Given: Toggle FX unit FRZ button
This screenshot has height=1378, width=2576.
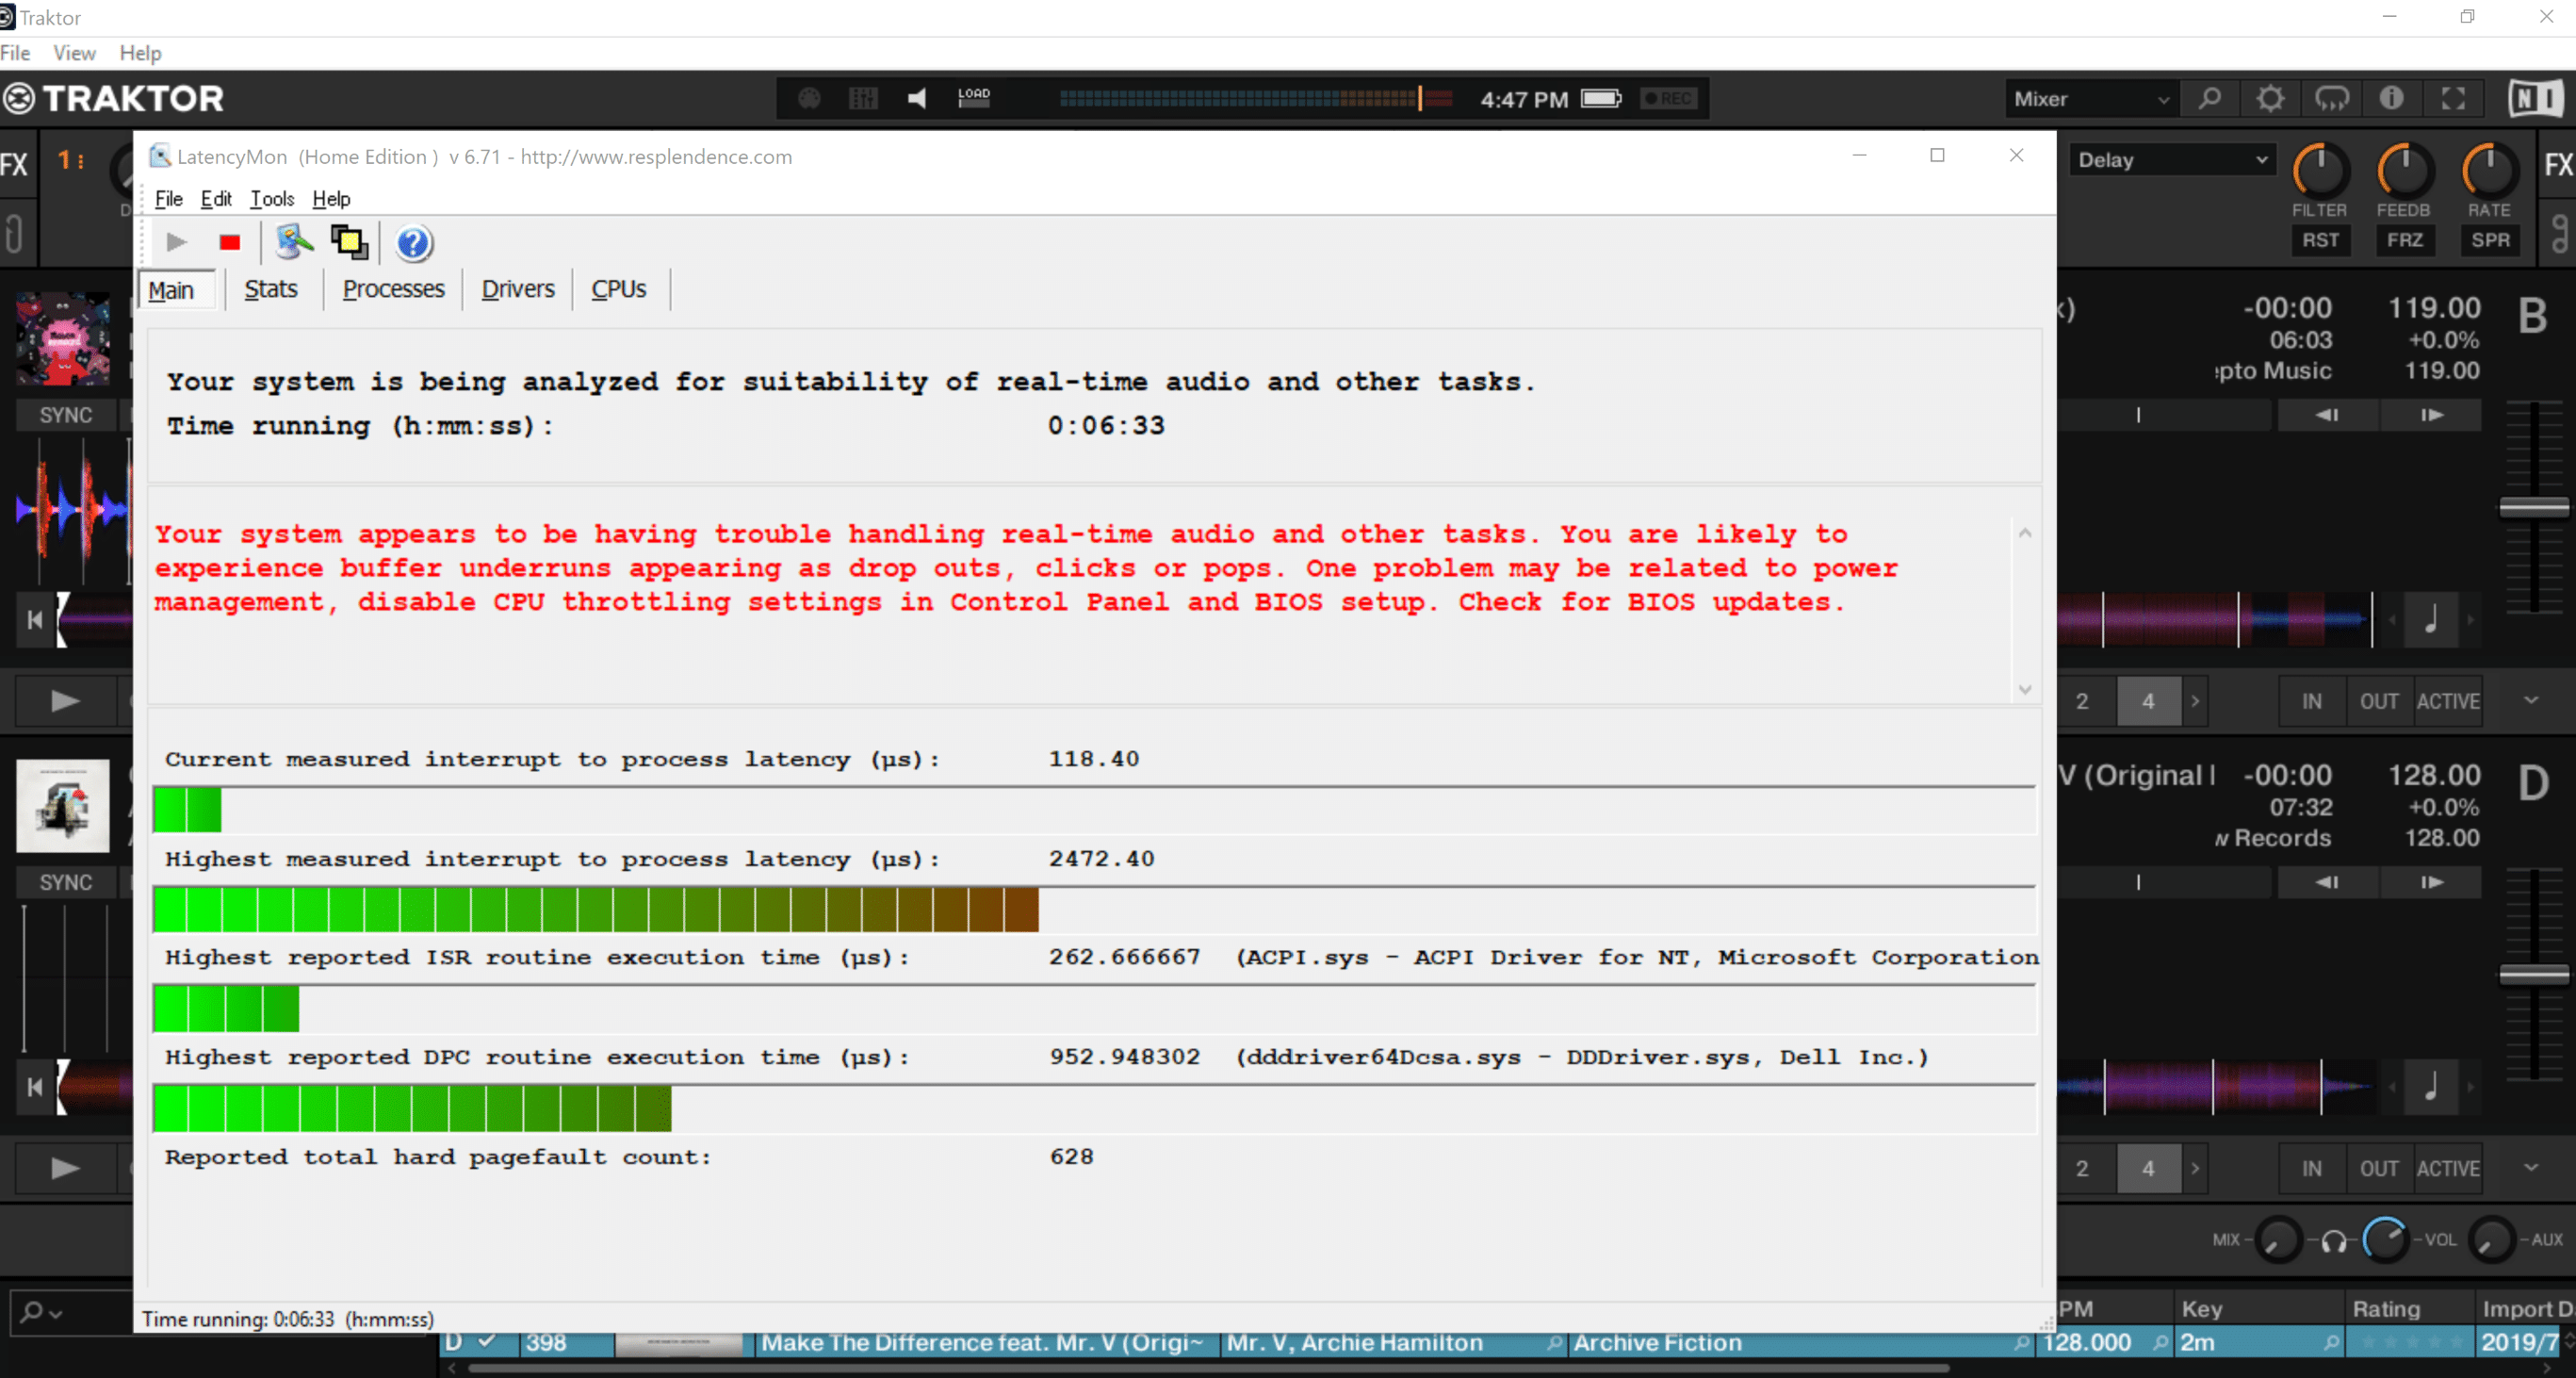Looking at the screenshot, I should click(x=2405, y=241).
